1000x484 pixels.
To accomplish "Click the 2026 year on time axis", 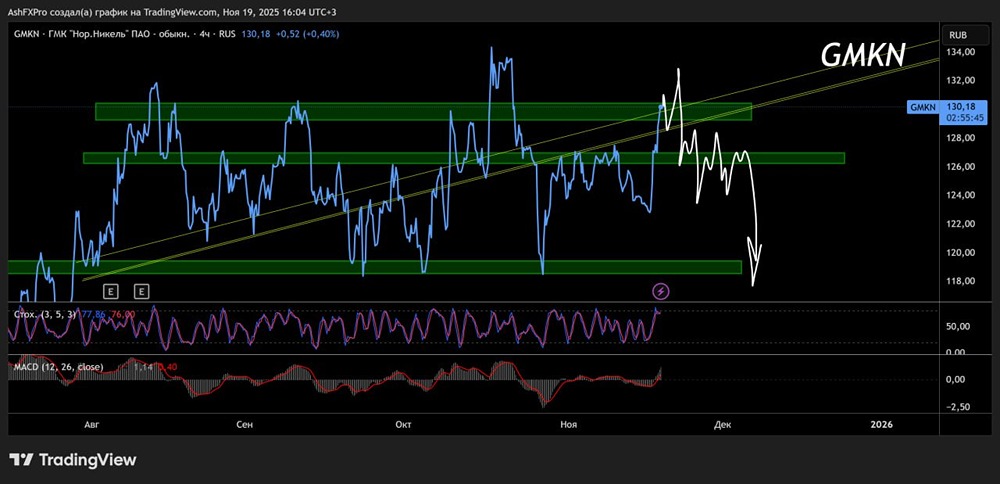I will point(881,425).
